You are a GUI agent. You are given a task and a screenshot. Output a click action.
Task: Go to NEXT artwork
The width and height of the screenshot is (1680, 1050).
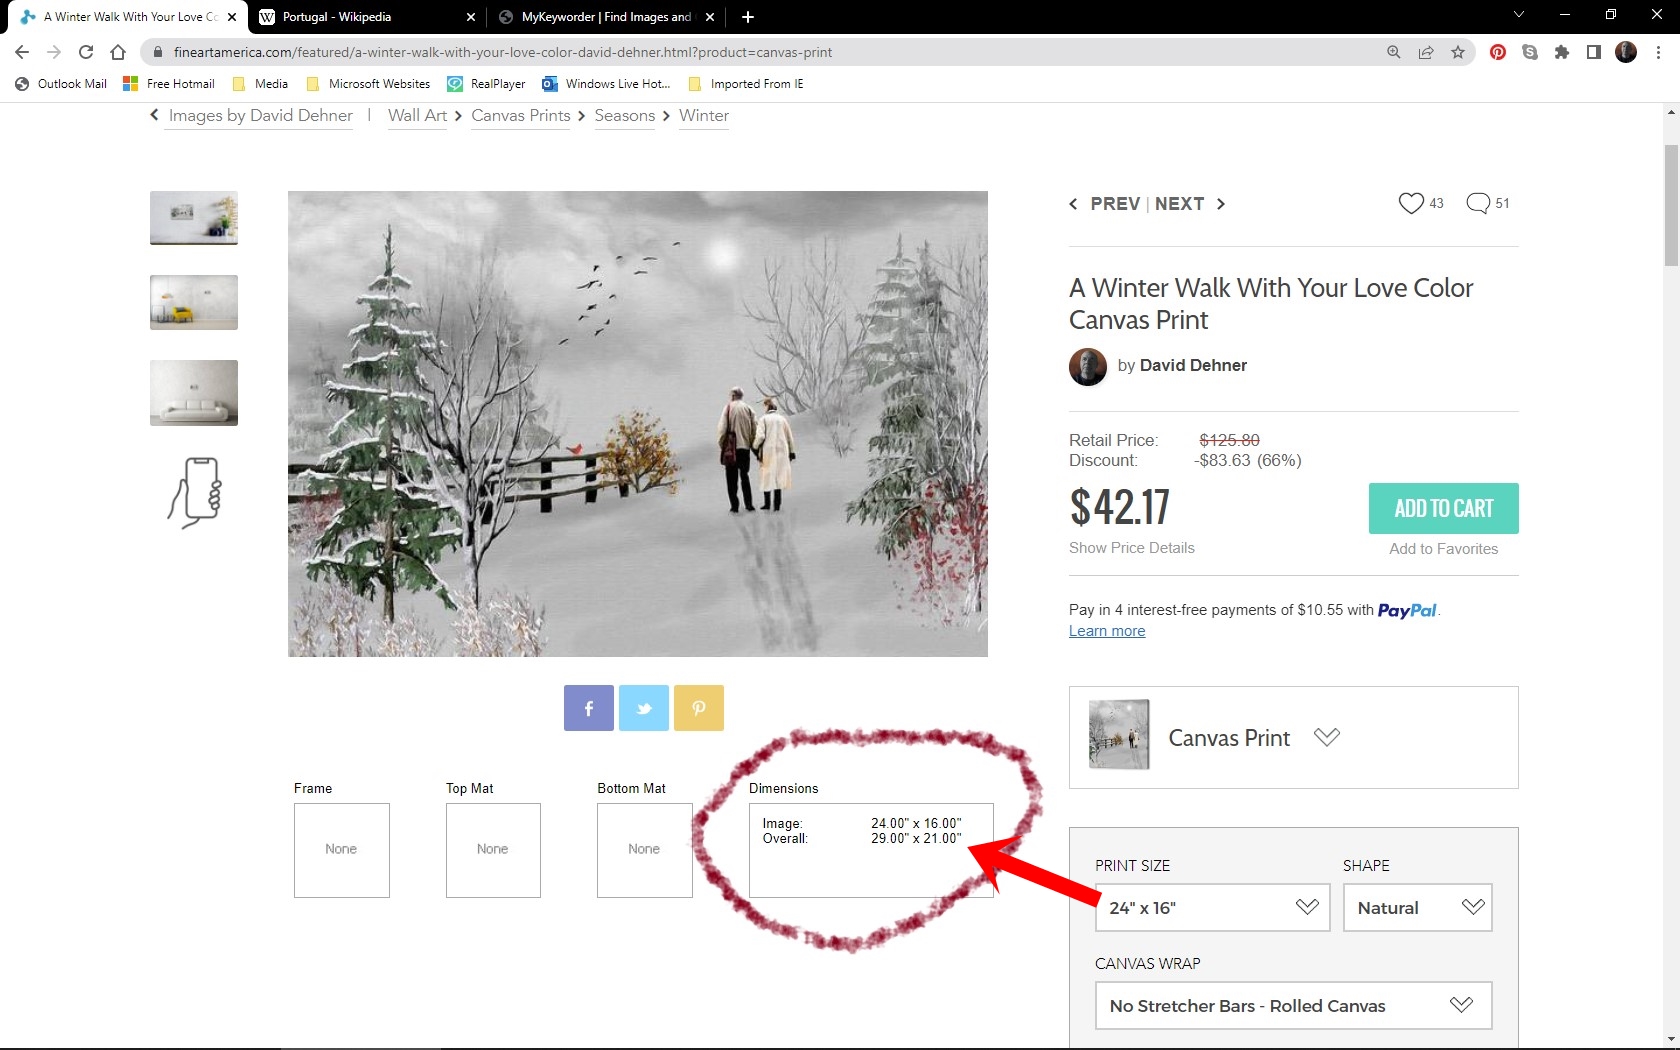(x=1190, y=204)
